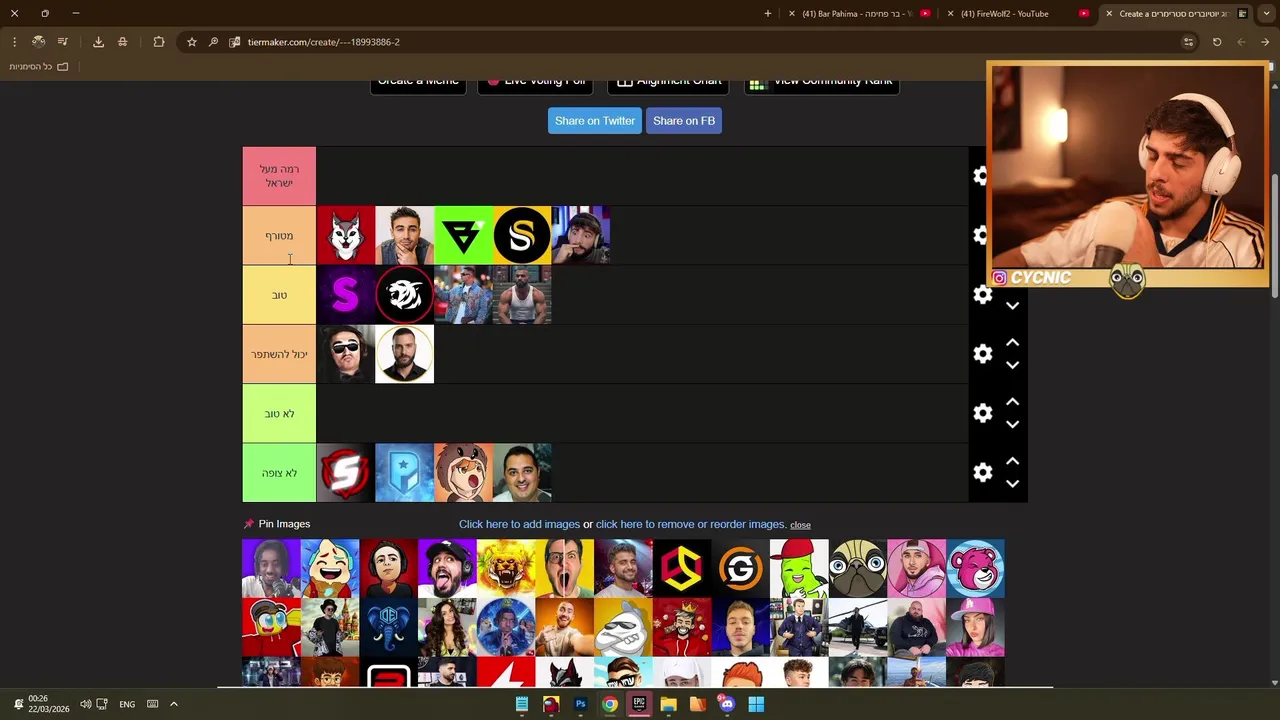Move the יכול להשתפר tier down

tap(1012, 365)
